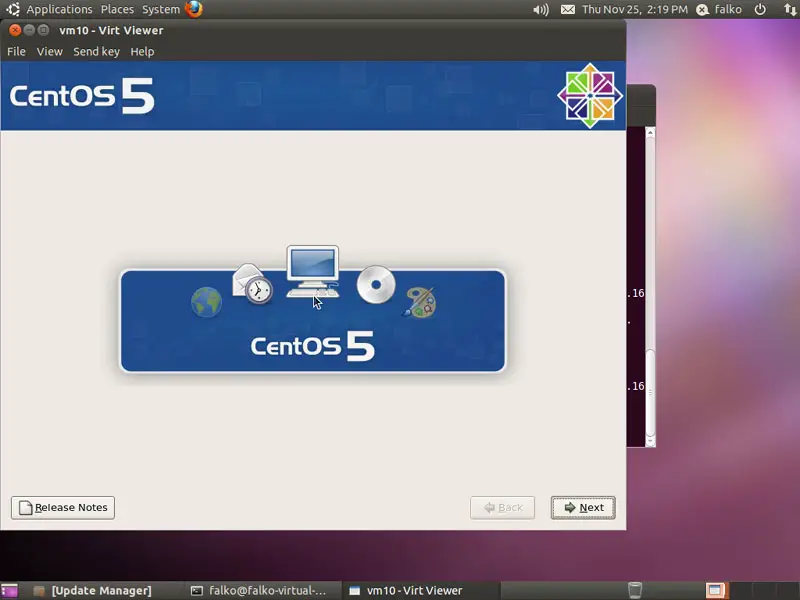Click the CD disc icon in the banner
The image size is (800, 600).
(376, 285)
